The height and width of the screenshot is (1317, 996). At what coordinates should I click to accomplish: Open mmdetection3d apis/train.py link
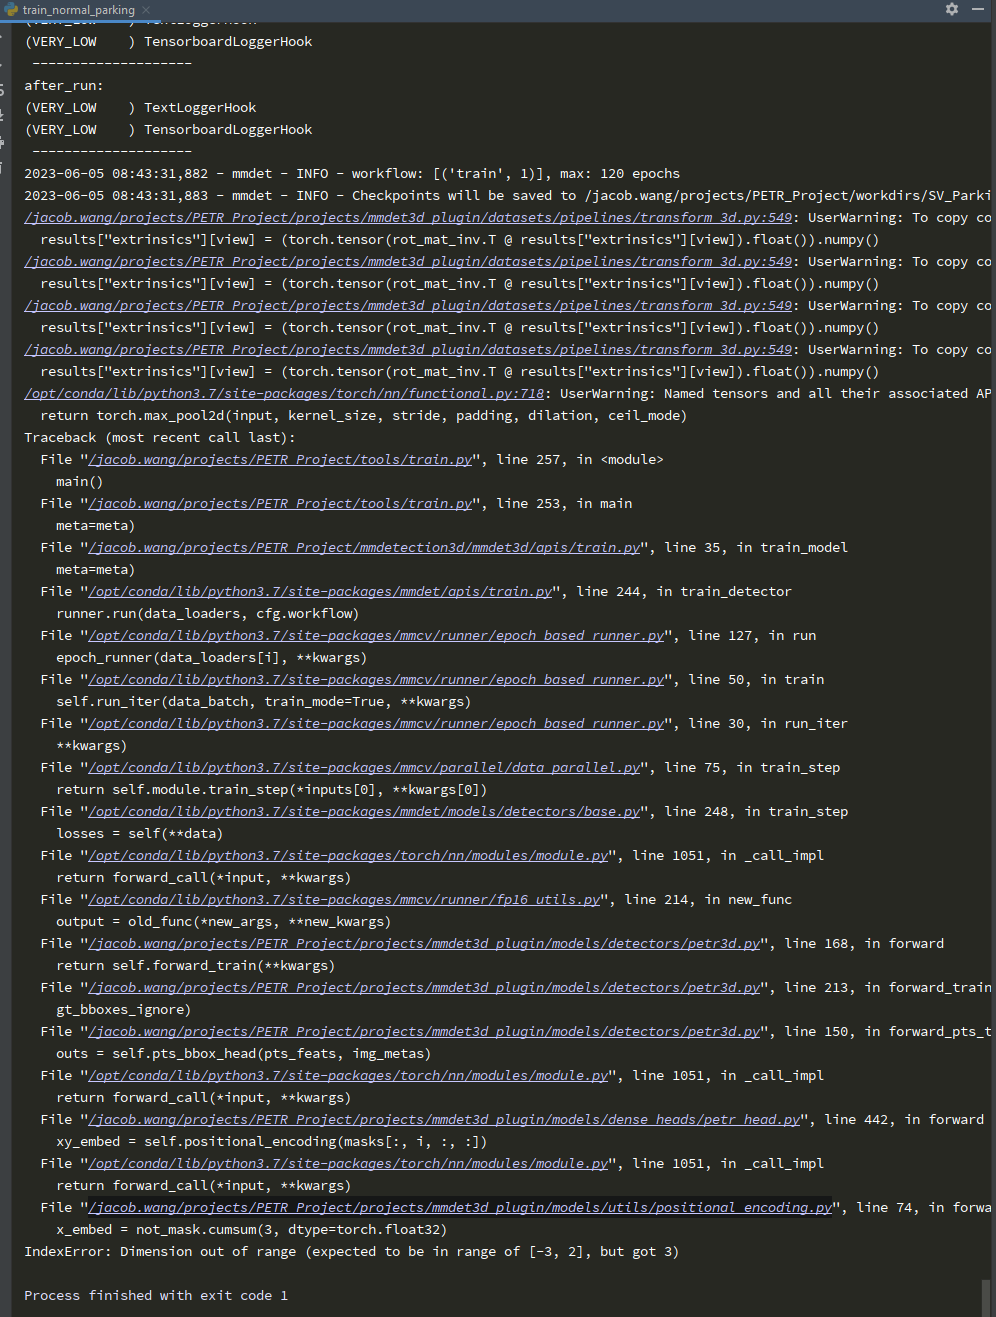pyautogui.click(x=361, y=547)
